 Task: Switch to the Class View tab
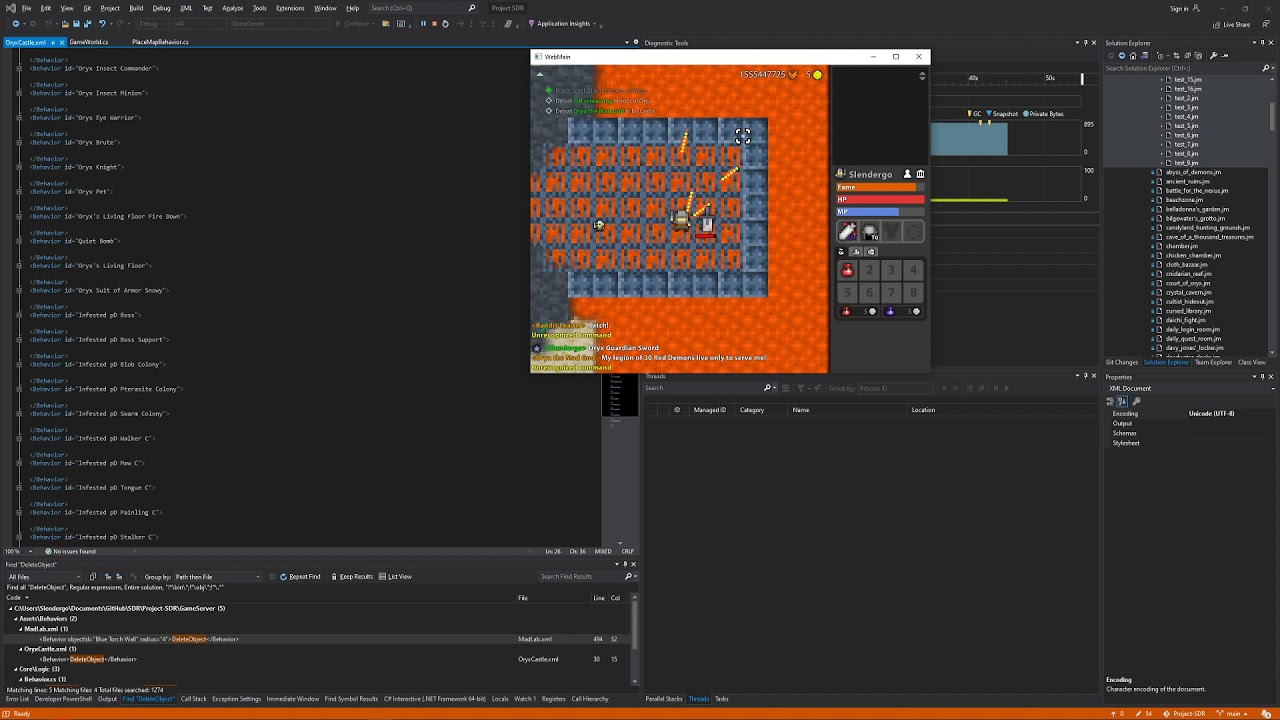click(1252, 362)
